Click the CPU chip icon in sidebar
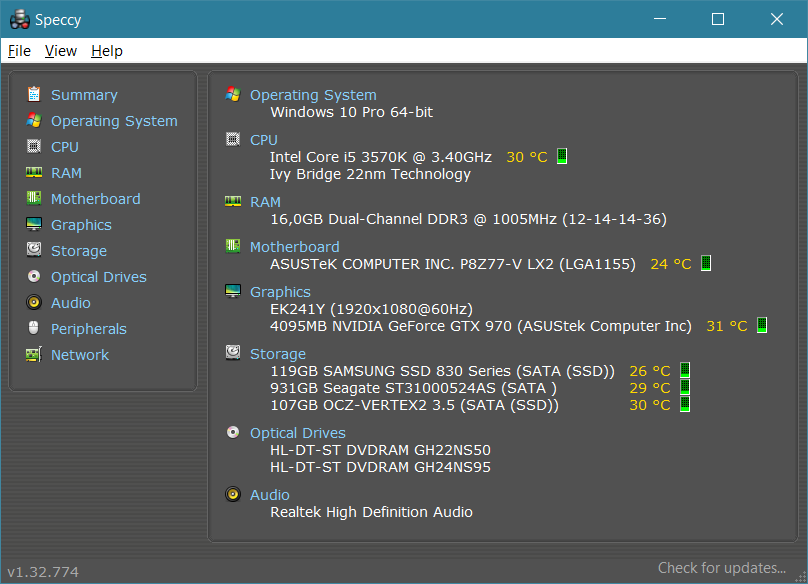This screenshot has height=584, width=808. [x=34, y=146]
